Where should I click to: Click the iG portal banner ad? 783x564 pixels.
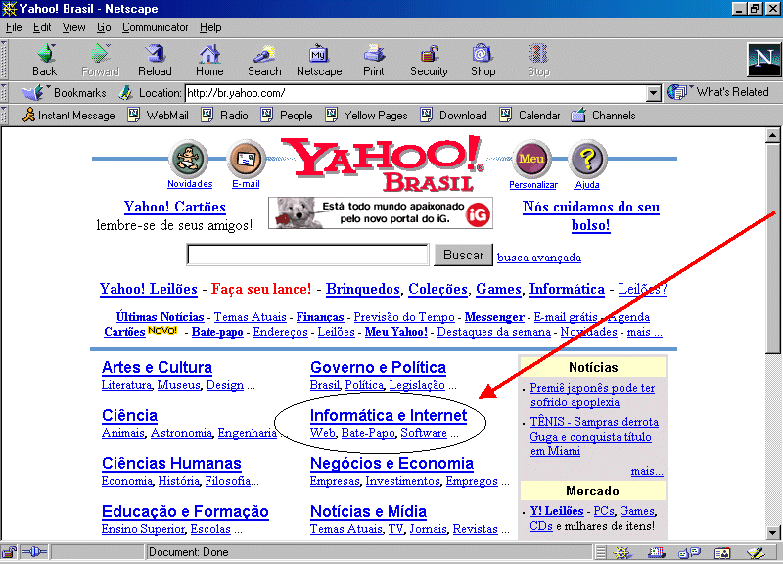[x=380, y=213]
